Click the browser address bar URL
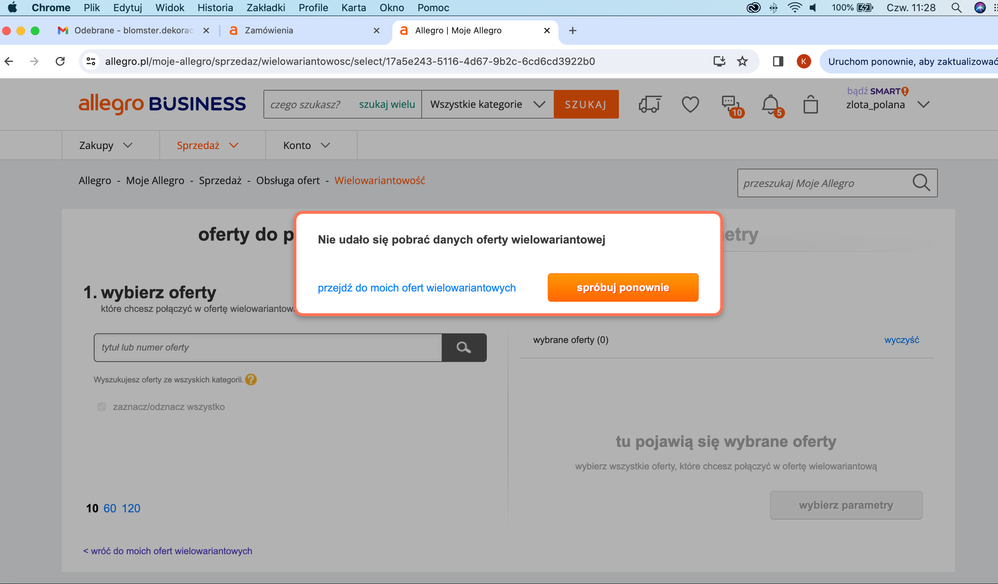Image resolution: width=998 pixels, height=584 pixels. [350, 61]
